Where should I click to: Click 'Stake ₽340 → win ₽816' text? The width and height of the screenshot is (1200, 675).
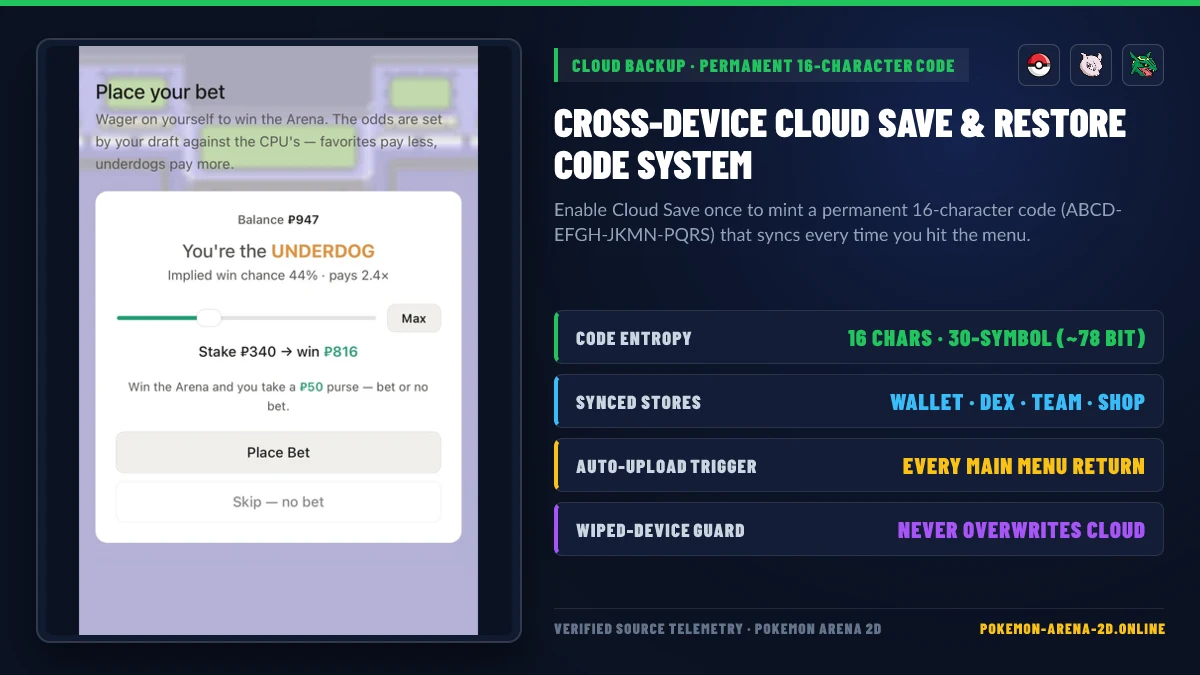coord(278,351)
